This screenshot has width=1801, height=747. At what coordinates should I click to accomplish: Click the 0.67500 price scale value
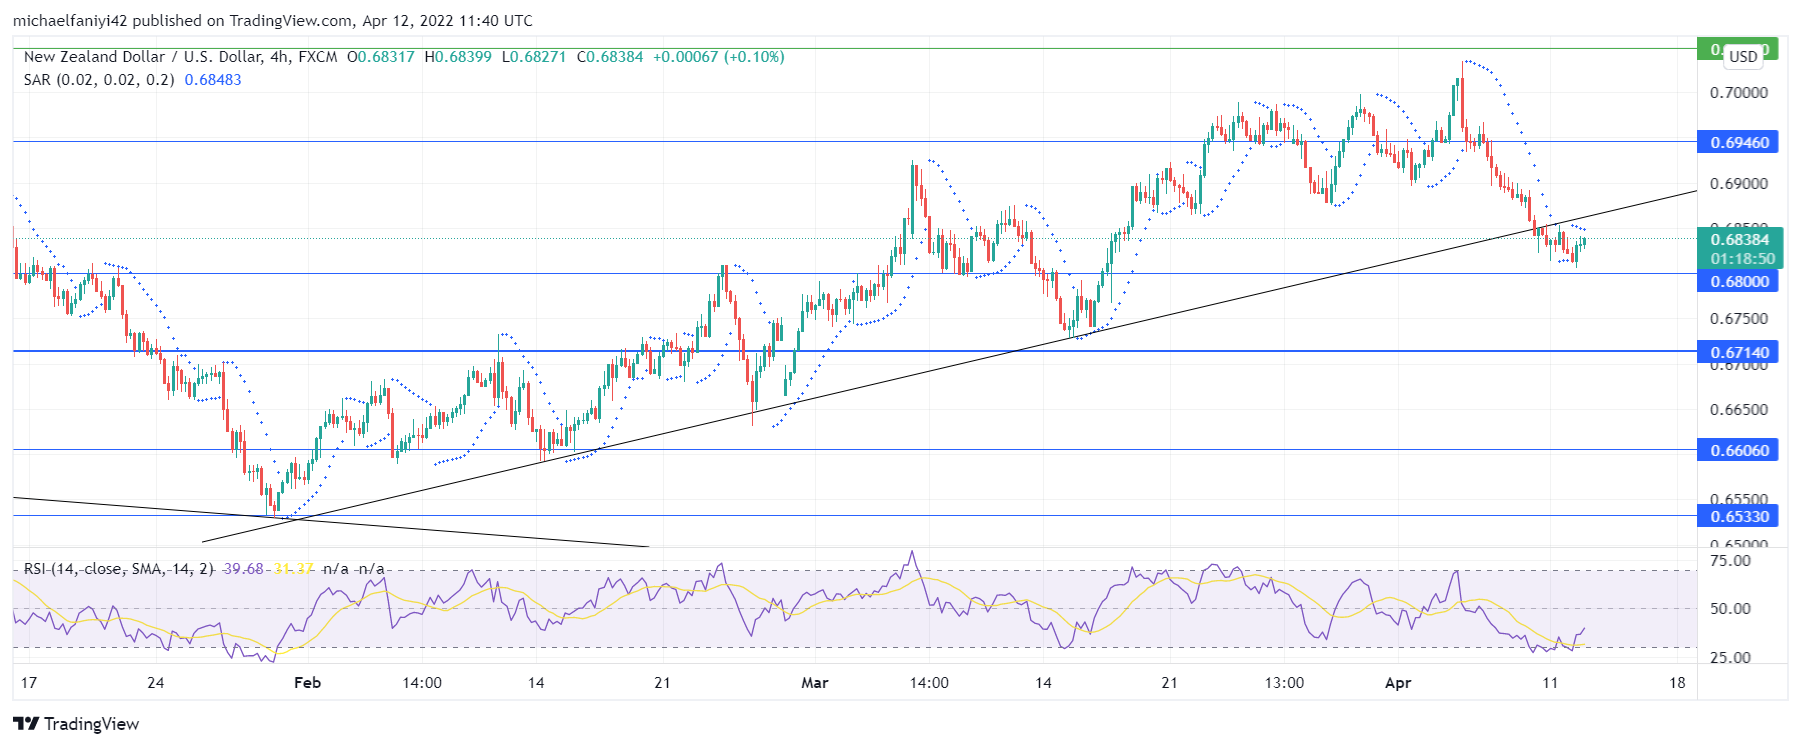(1739, 319)
